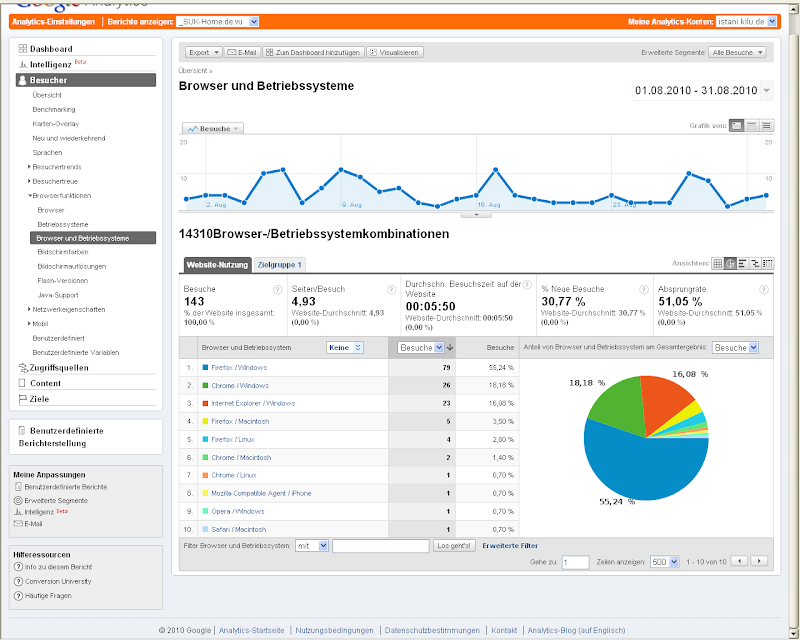Click the filter text input field
Viewport: 800px width, 640px height.
[380, 545]
